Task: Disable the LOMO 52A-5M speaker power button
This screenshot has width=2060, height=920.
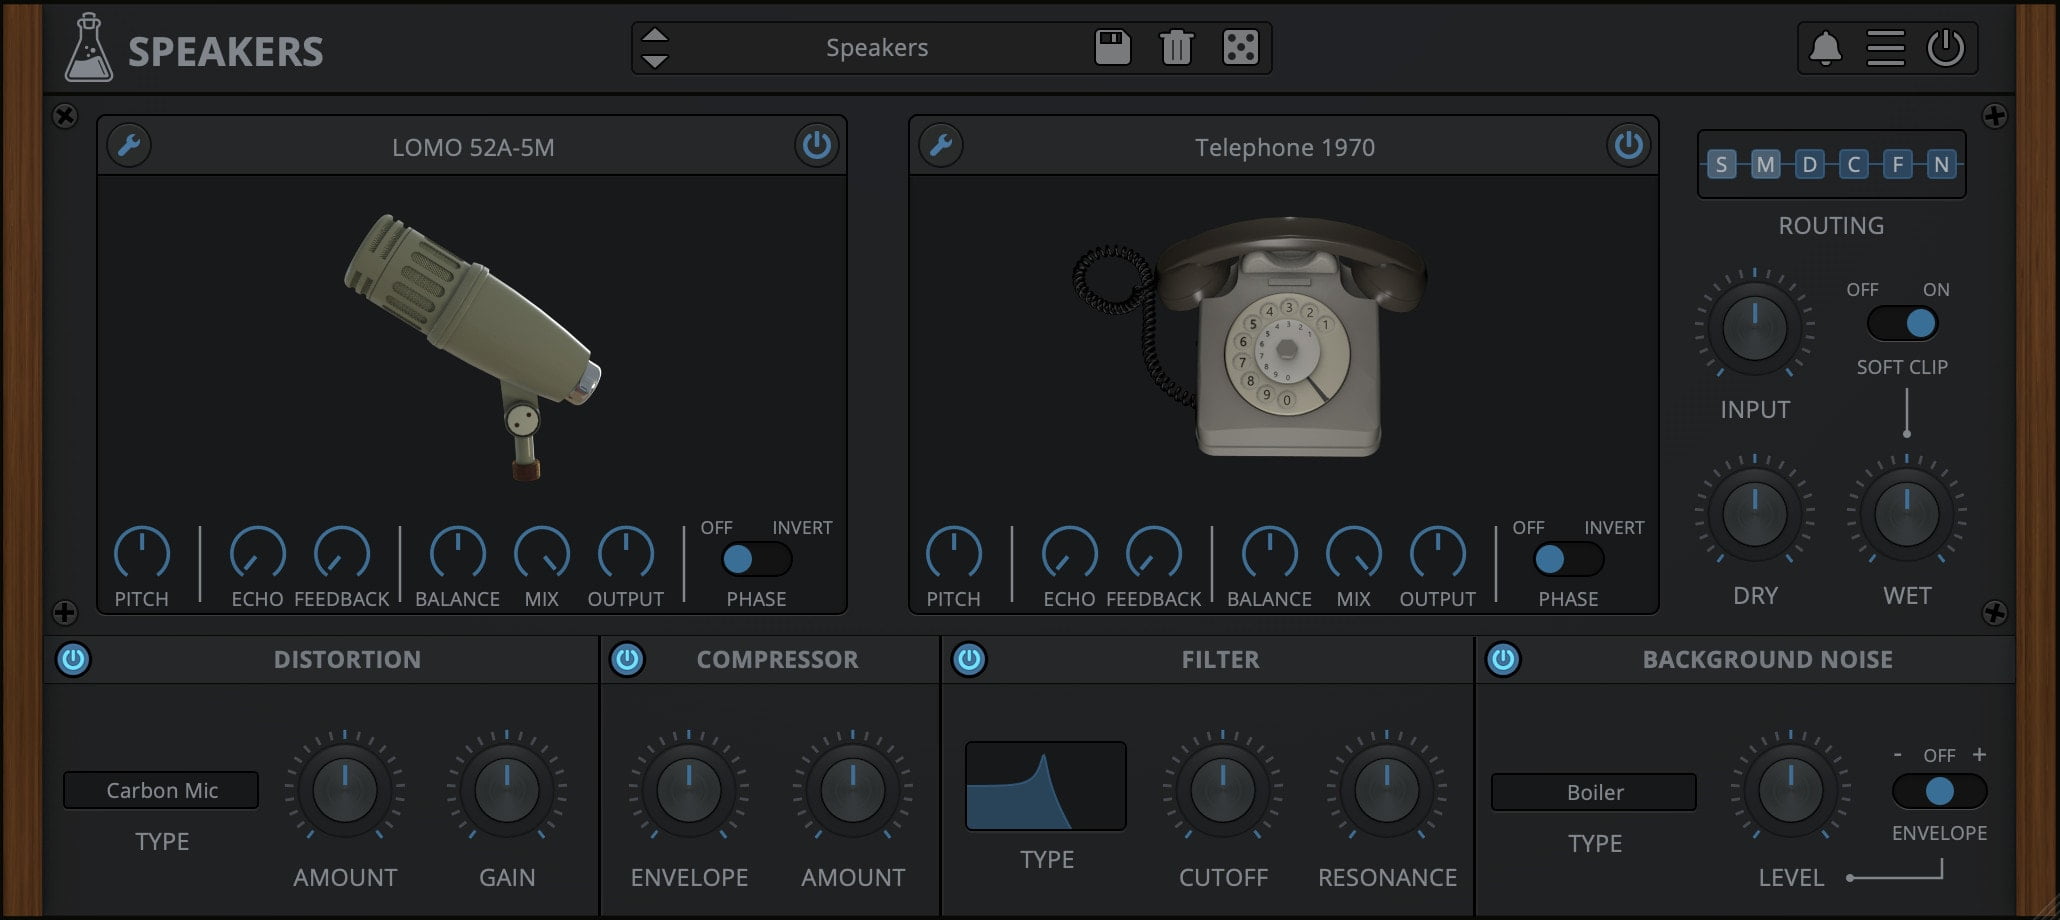Action: tap(816, 146)
